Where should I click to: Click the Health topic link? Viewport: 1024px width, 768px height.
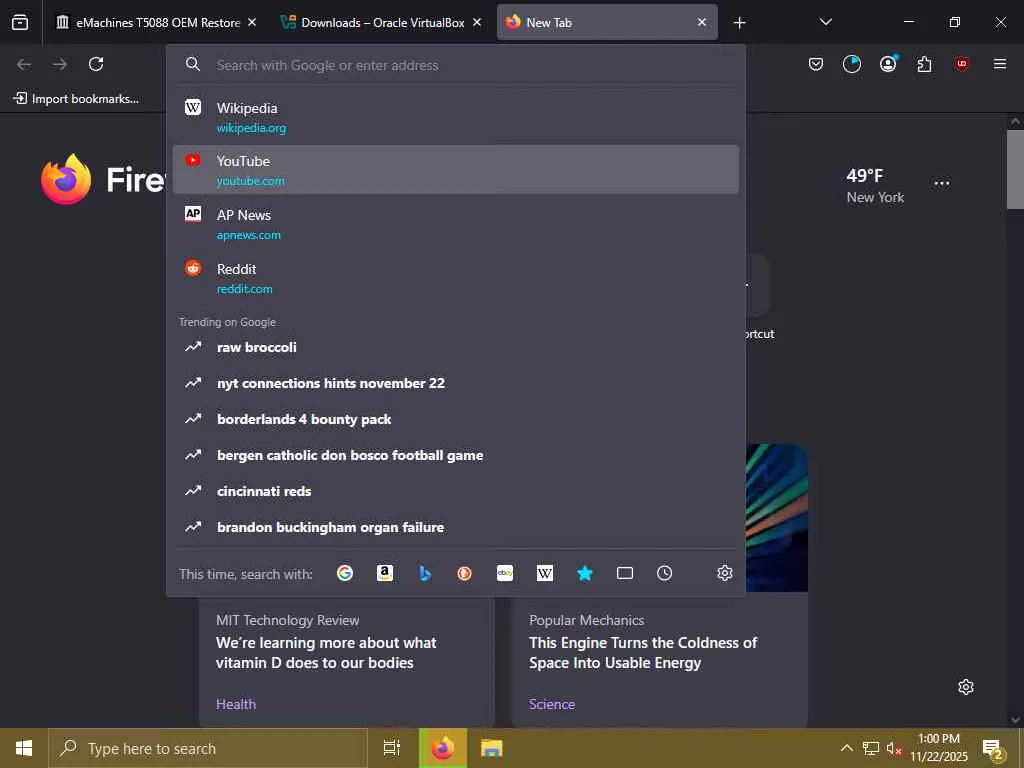coord(236,704)
